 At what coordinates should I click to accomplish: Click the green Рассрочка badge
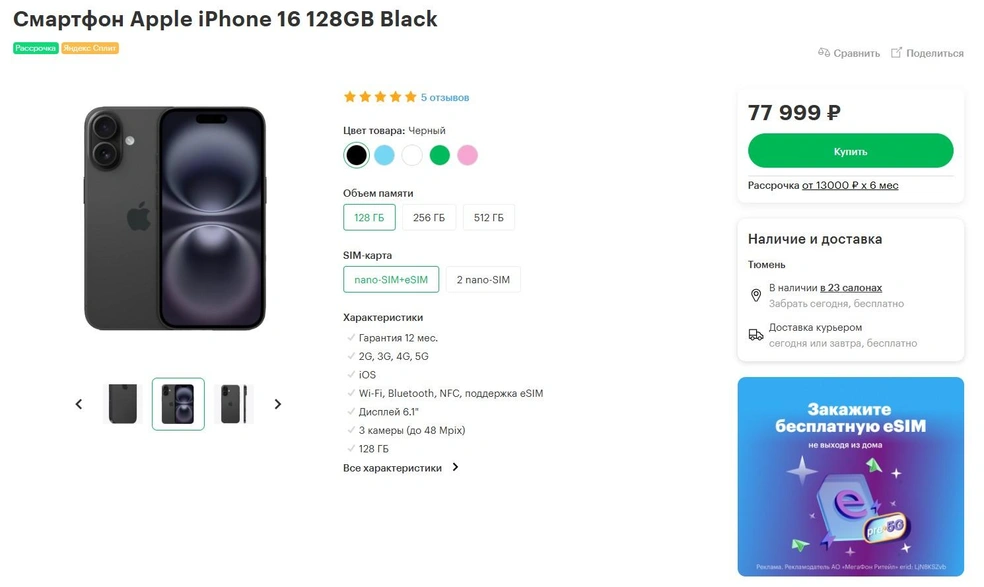36,48
